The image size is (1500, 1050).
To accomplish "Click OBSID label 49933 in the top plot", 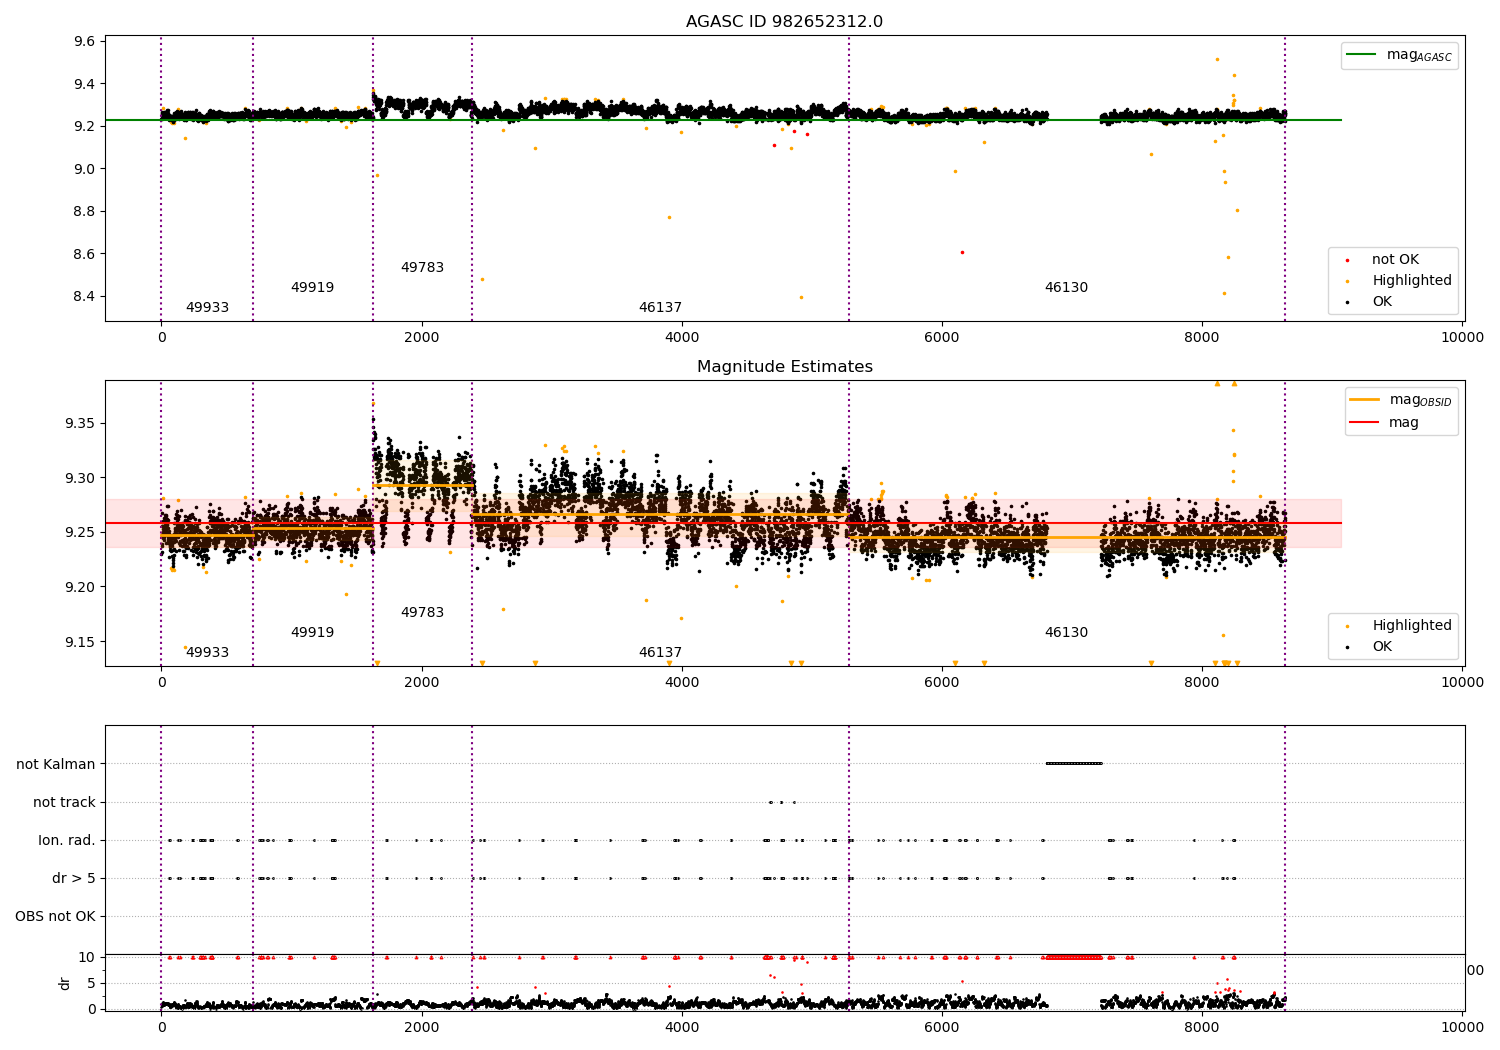I will click(207, 308).
